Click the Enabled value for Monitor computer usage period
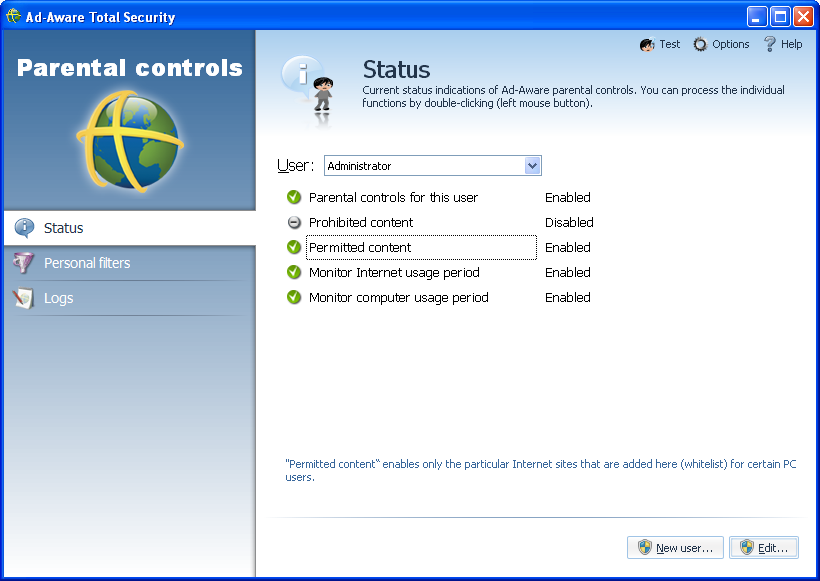 point(567,298)
